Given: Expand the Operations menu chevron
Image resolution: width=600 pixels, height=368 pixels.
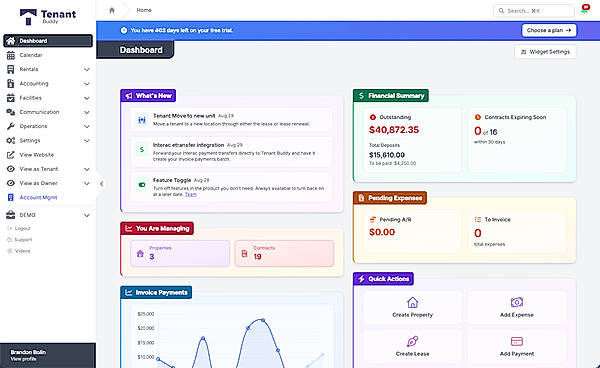Looking at the screenshot, I should [x=87, y=127].
